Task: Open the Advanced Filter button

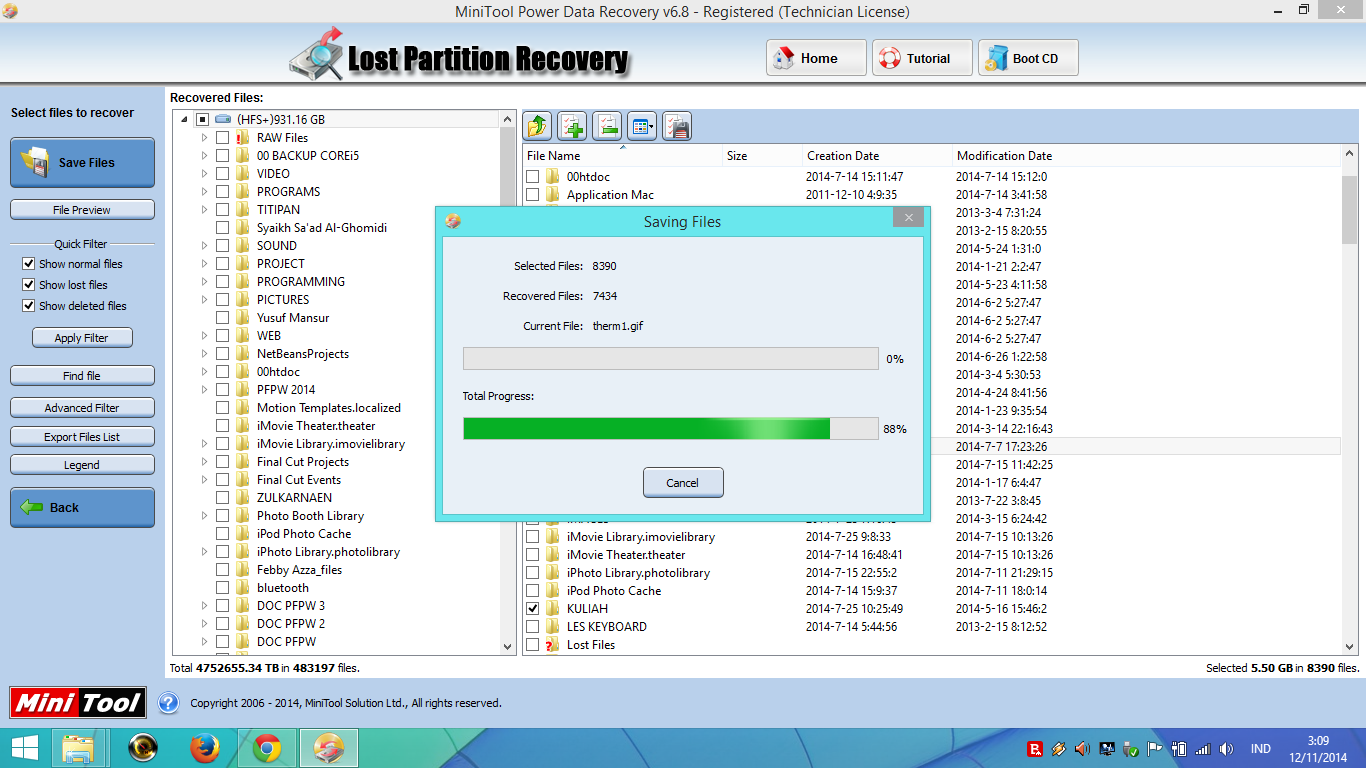Action: pos(82,408)
